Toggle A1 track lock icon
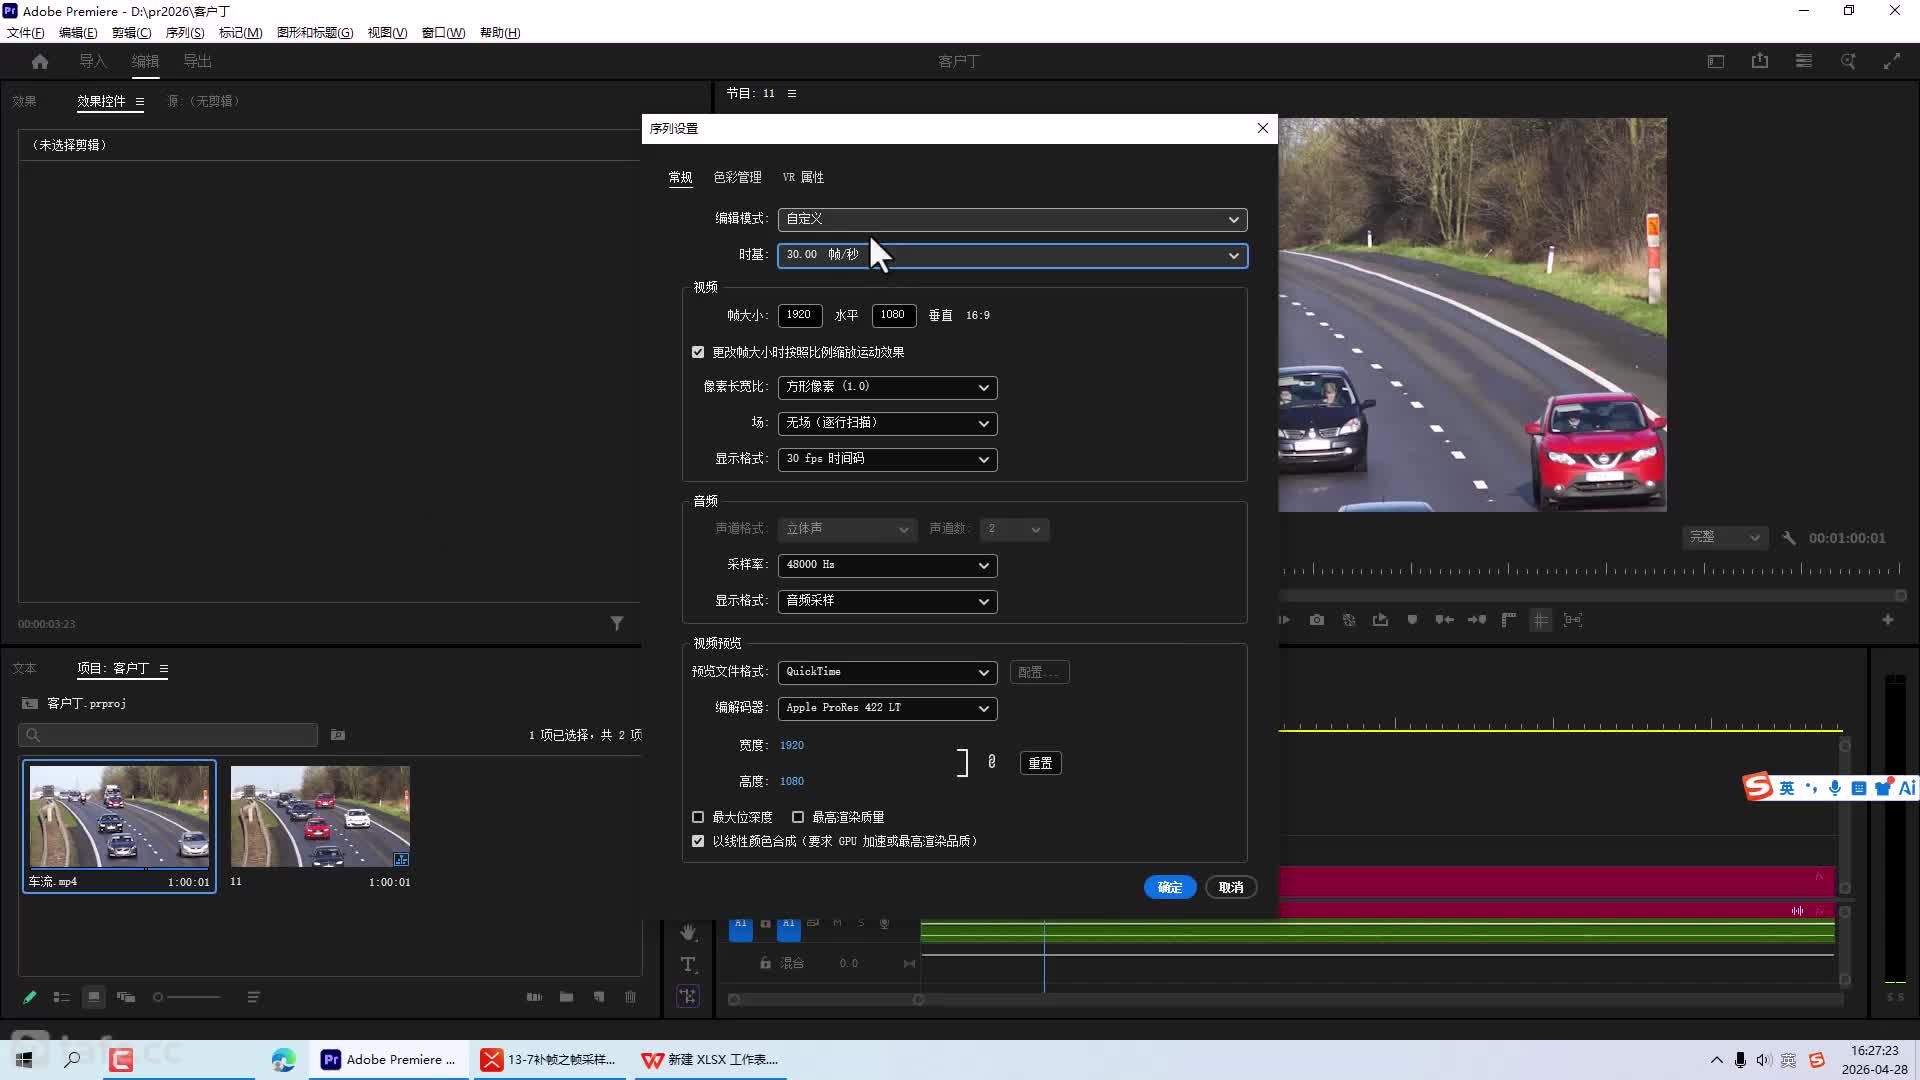The height and width of the screenshot is (1080, 1920). click(766, 924)
